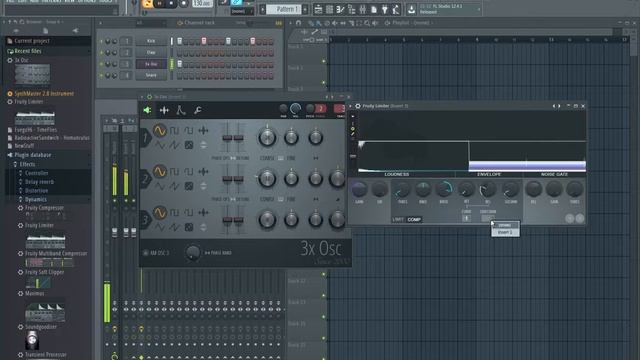Mute the Kick channel via its green LED
Screen dimensions: 640x360
pyautogui.click(x=101, y=41)
